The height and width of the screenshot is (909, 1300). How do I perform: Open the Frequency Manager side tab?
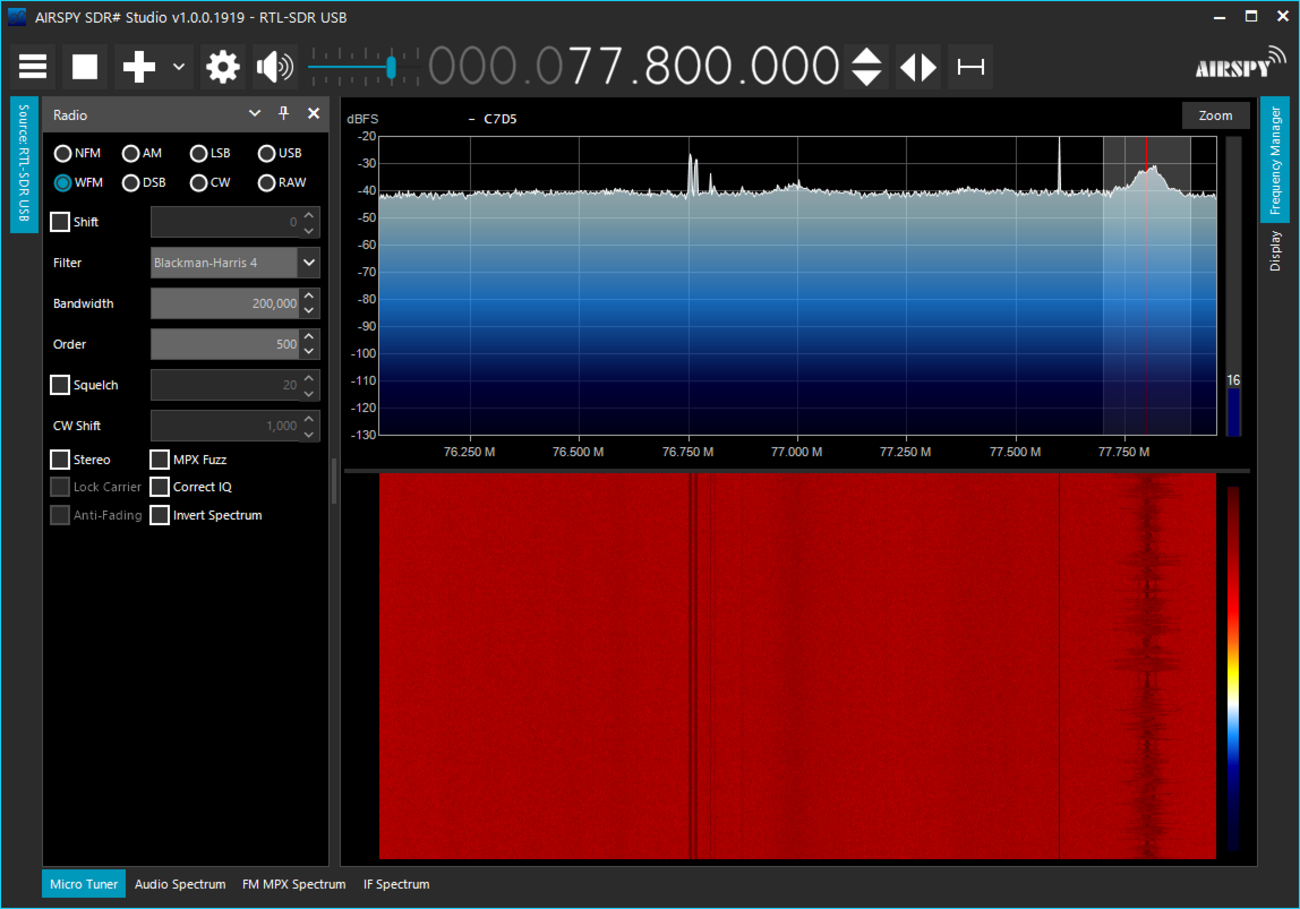point(1275,160)
